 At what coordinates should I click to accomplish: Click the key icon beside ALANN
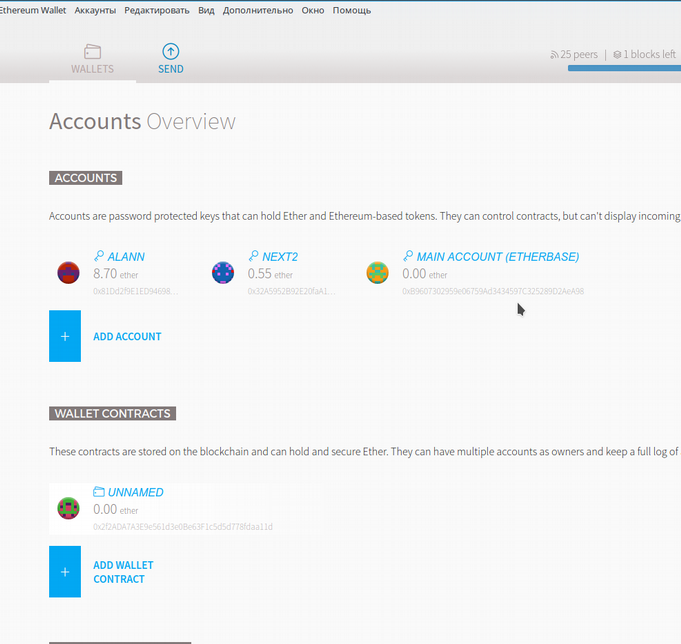click(99, 256)
